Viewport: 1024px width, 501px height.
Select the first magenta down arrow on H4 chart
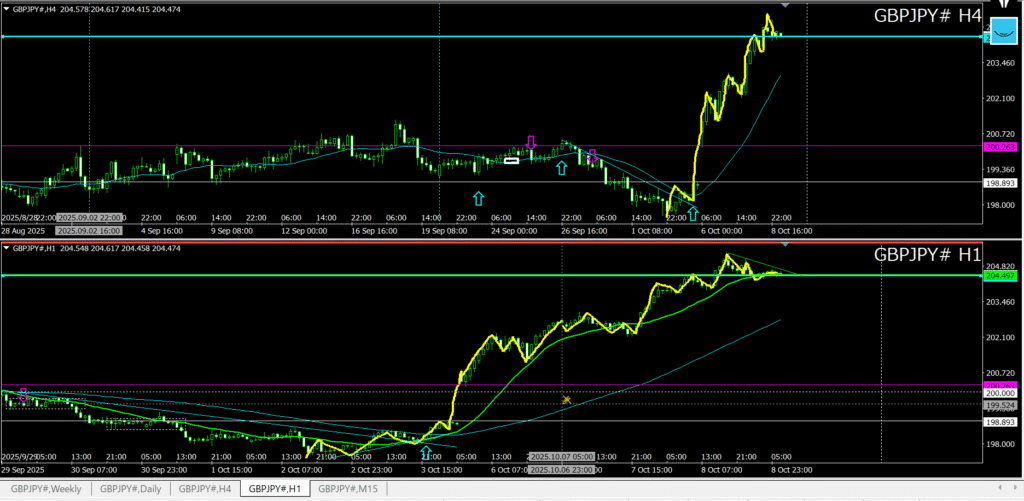[x=531, y=142]
